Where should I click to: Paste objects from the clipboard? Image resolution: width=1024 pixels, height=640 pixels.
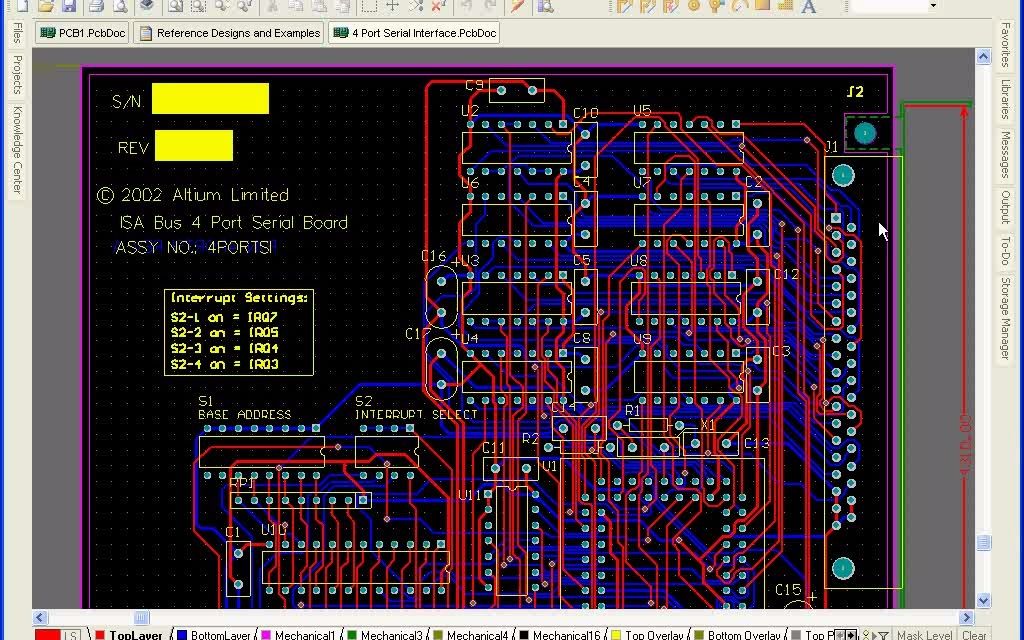(320, 7)
